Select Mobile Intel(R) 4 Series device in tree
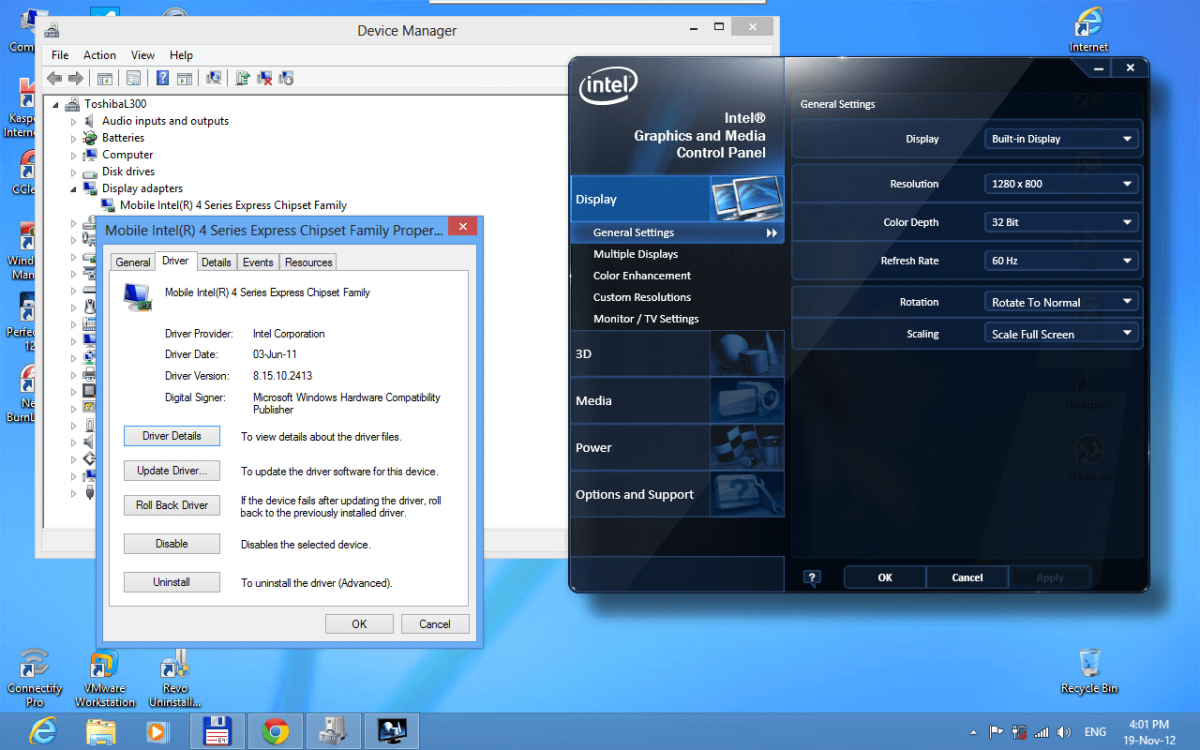Image resolution: width=1200 pixels, height=750 pixels. 232,205
